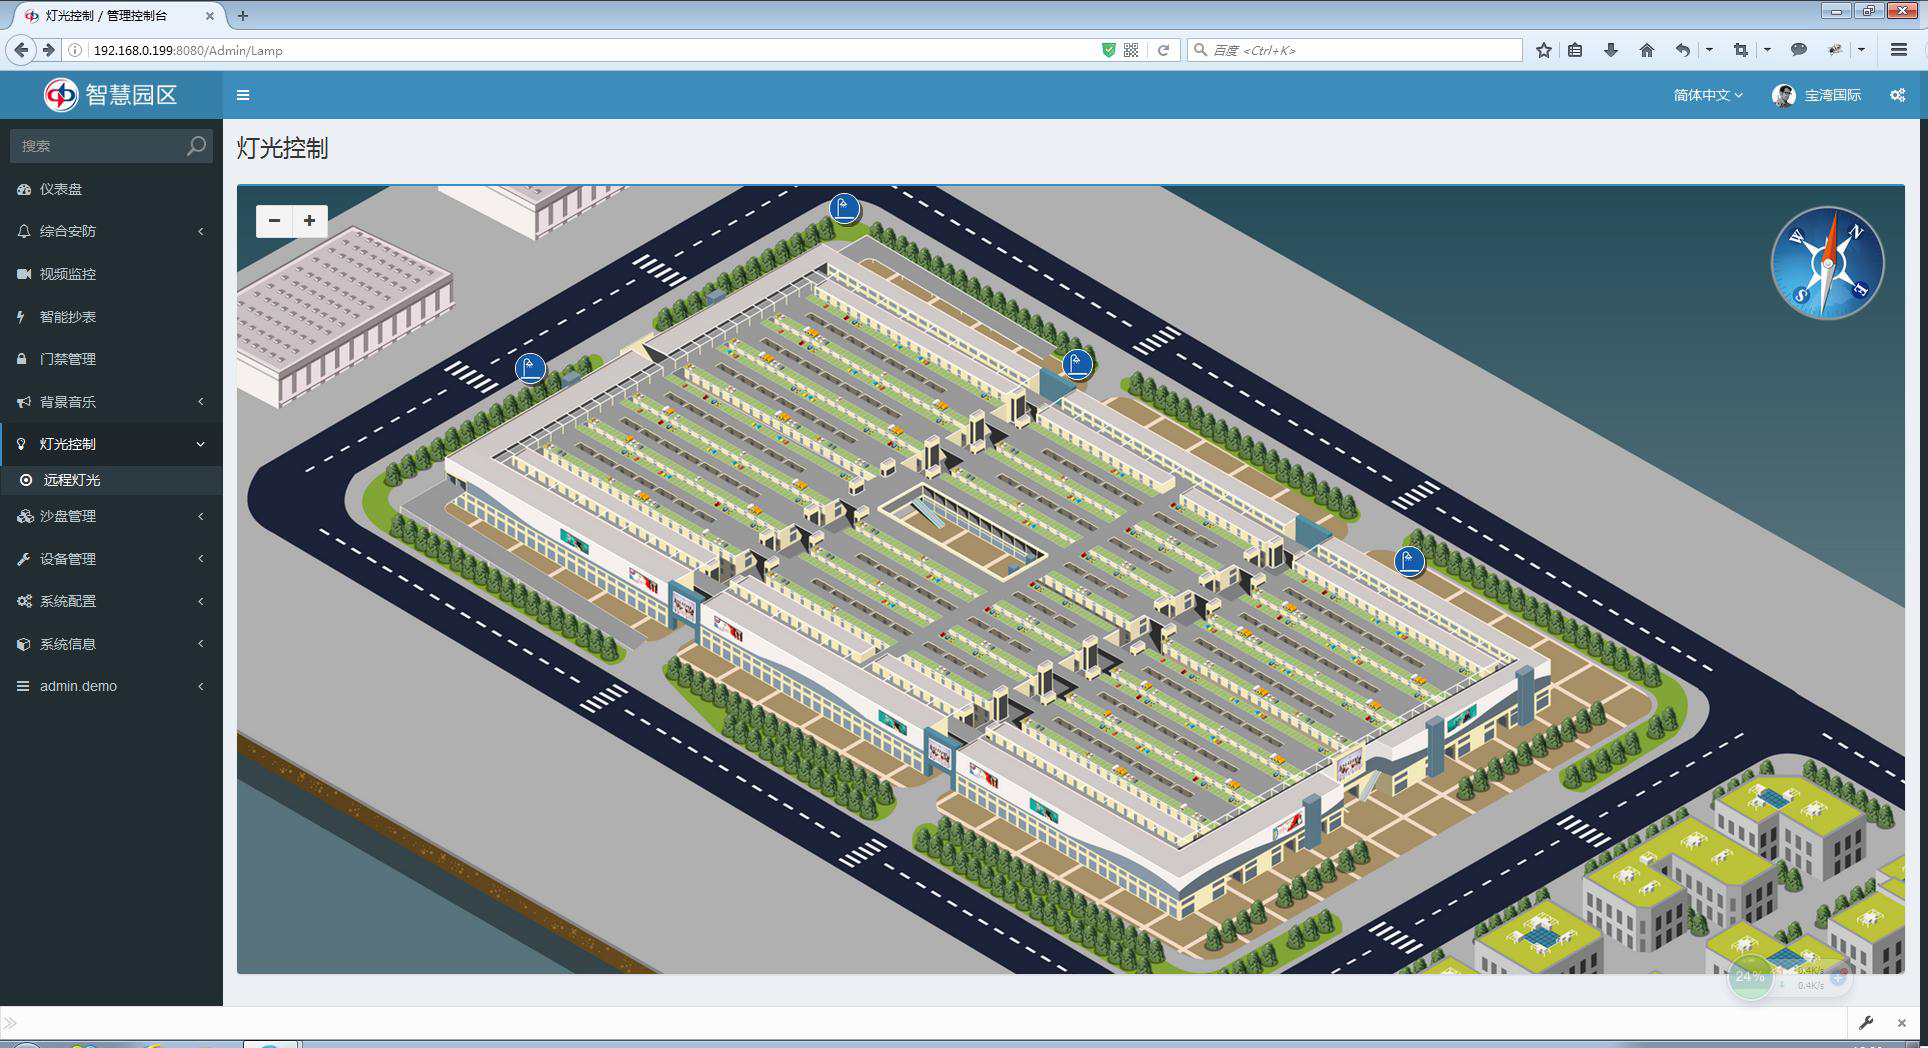Open dropdown arrow next to crop icon
The height and width of the screenshot is (1048, 1928).
click(x=1767, y=50)
